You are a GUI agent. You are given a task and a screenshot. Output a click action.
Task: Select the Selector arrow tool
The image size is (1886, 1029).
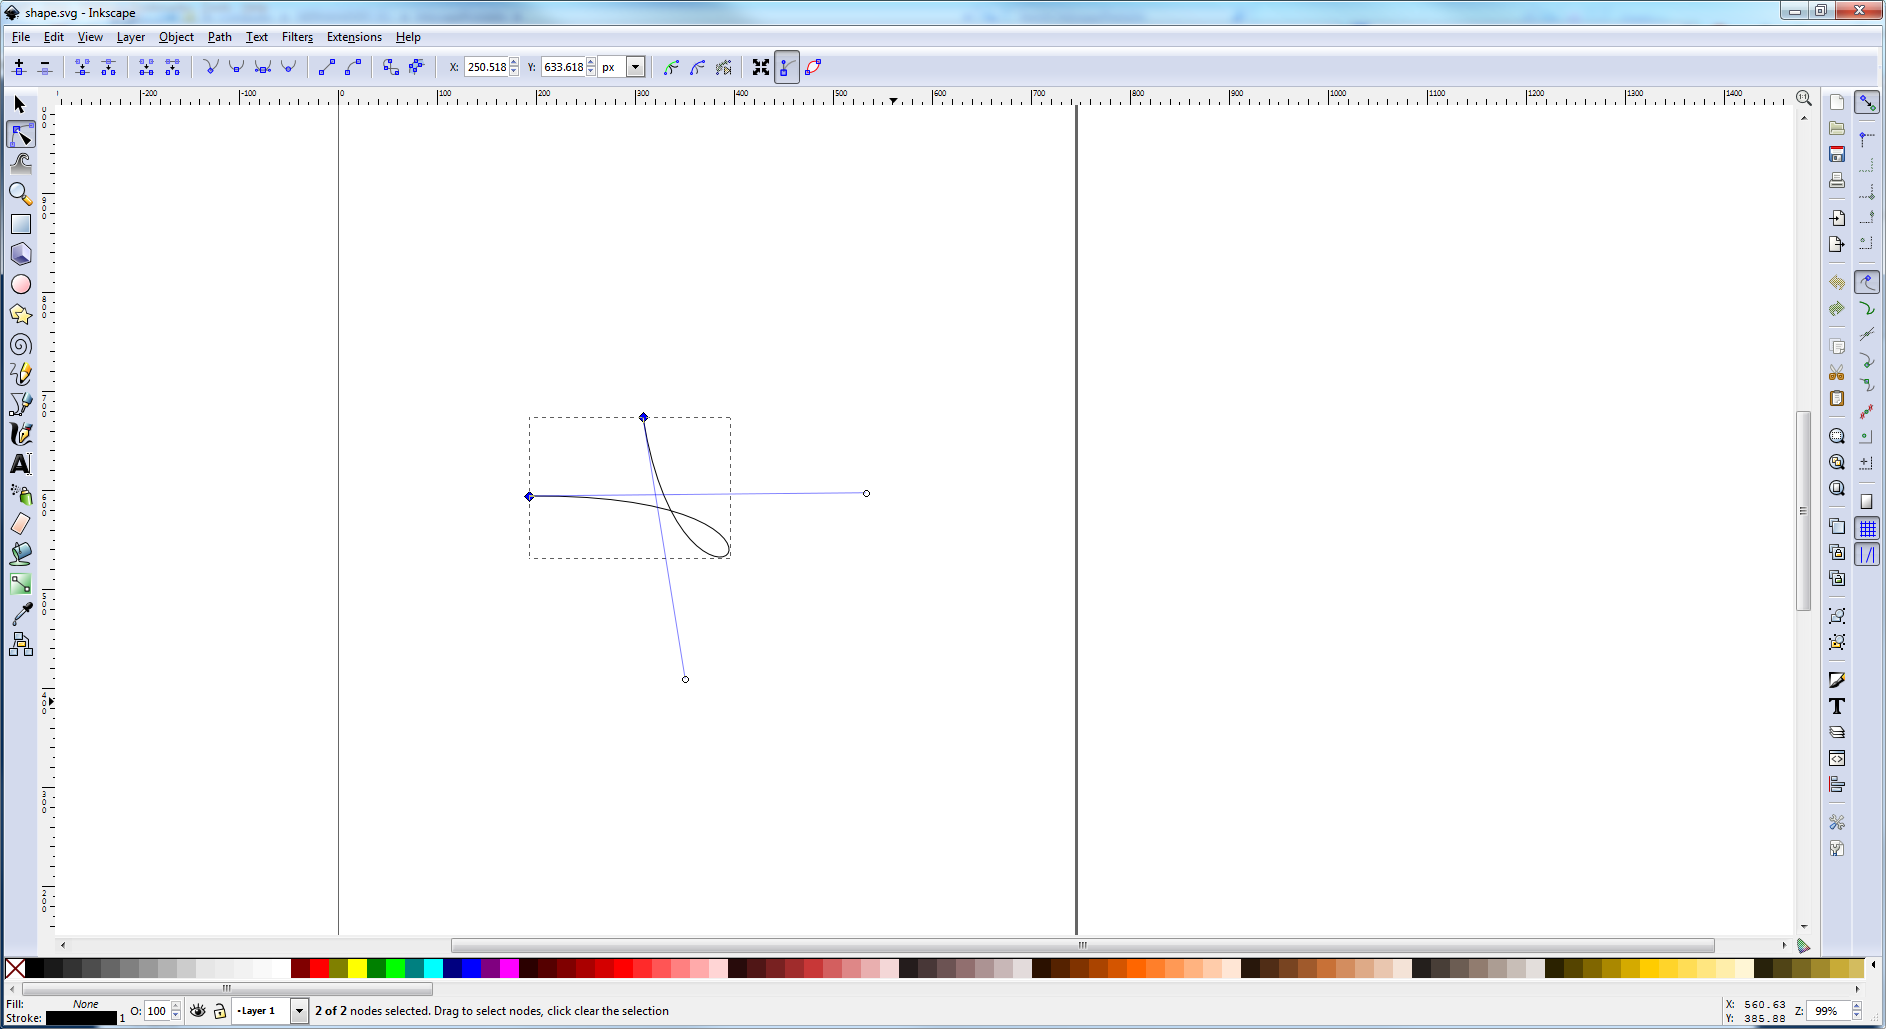(20, 105)
